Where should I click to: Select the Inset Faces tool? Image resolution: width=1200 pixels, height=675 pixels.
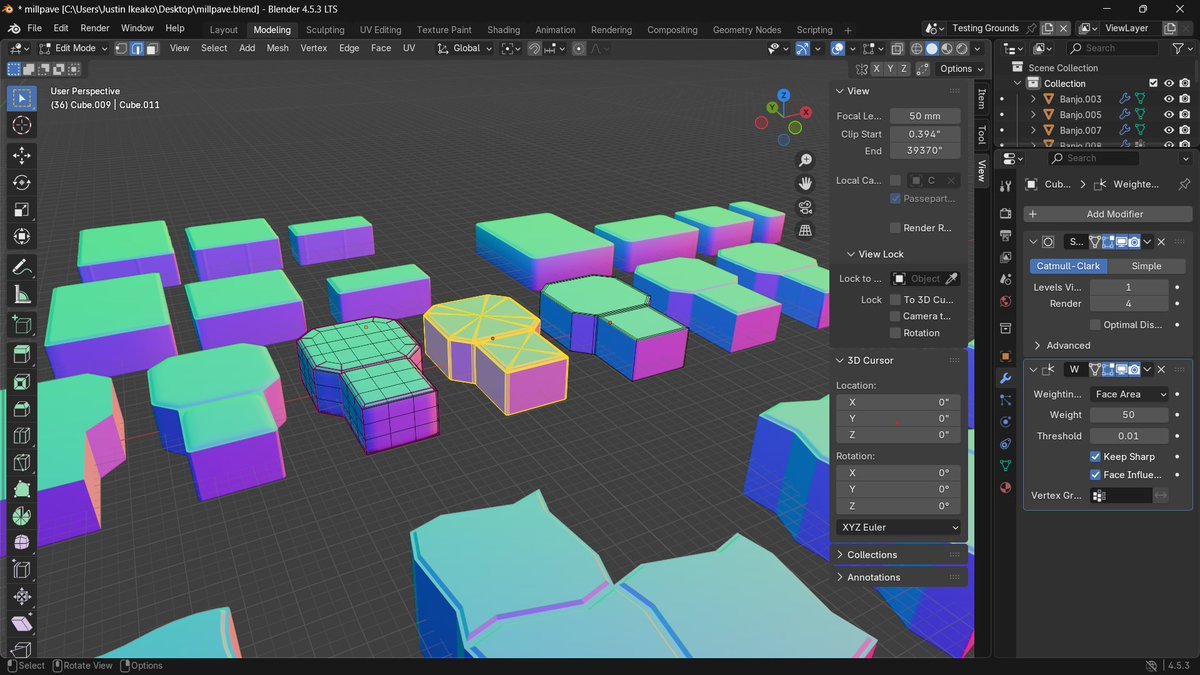pyautogui.click(x=22, y=381)
